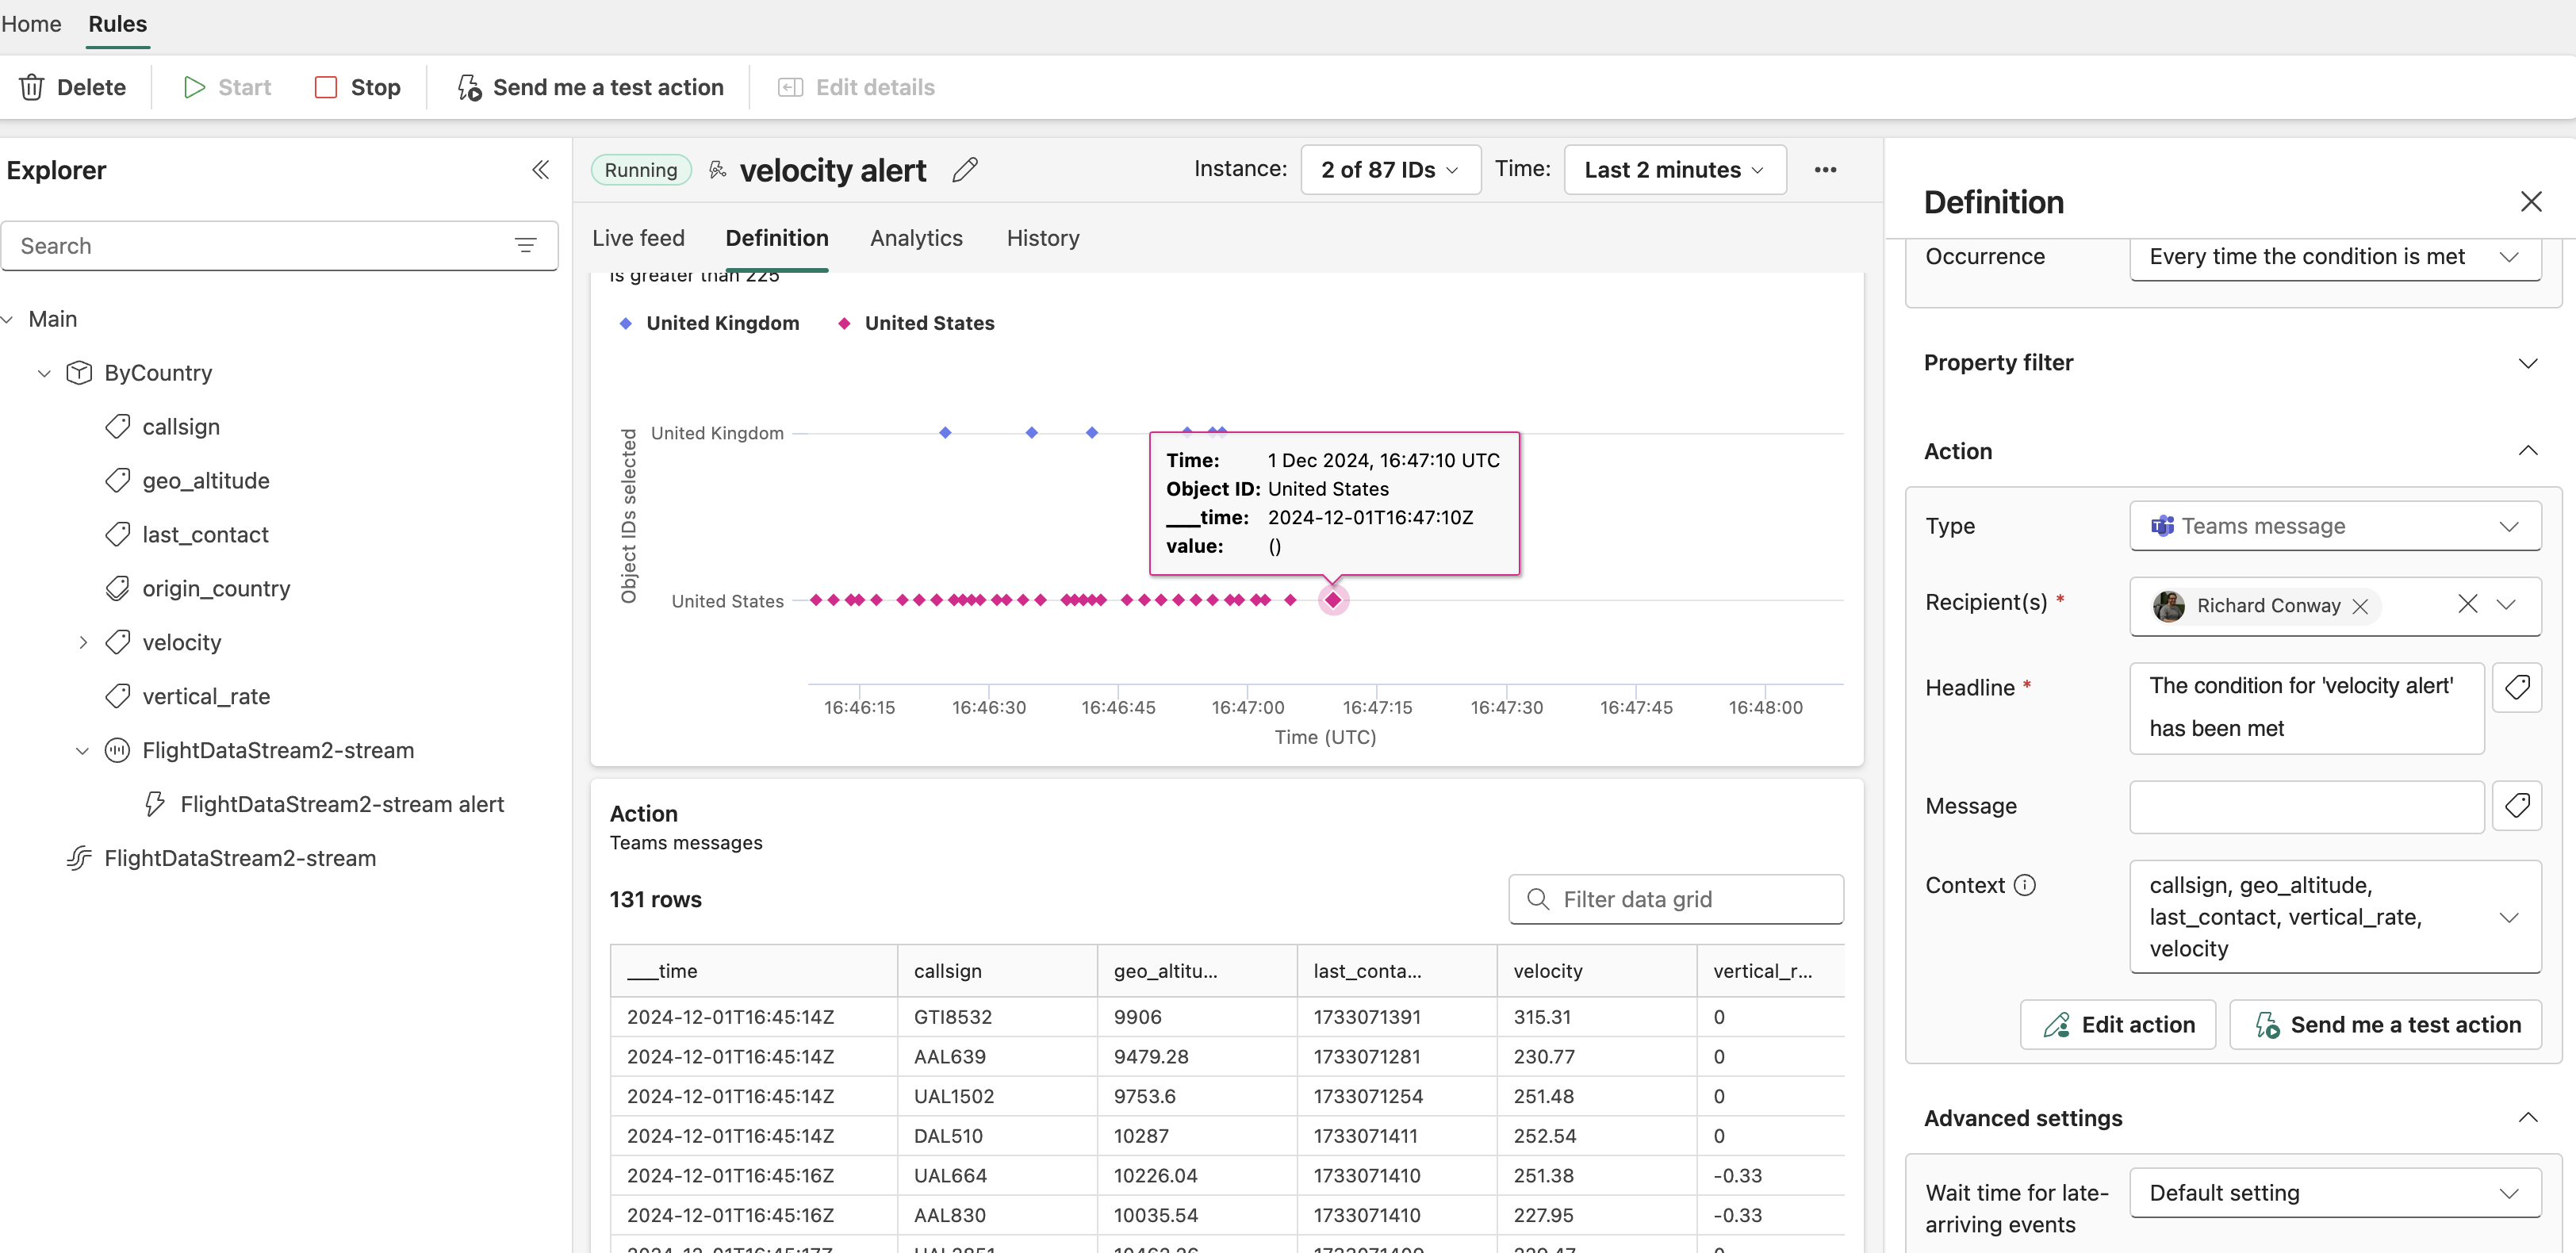Click the highlighted United States chart marker
Viewport: 2576px width, 1253px height.
pos(1333,600)
